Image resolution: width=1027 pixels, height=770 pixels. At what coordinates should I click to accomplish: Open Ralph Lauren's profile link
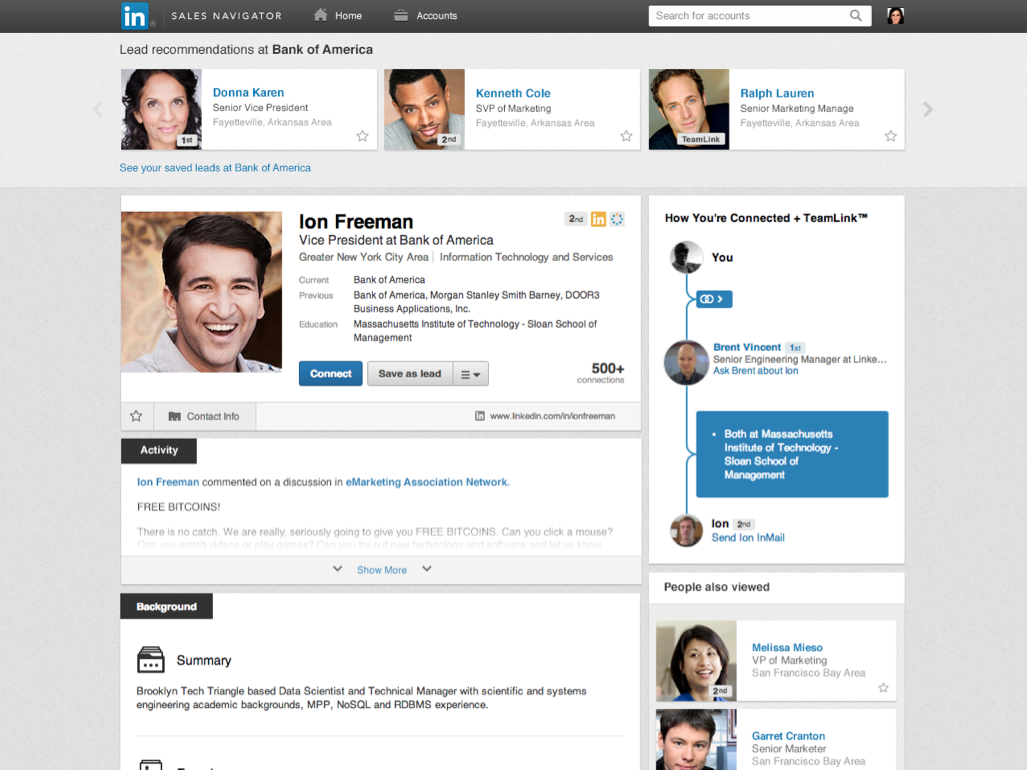(777, 93)
